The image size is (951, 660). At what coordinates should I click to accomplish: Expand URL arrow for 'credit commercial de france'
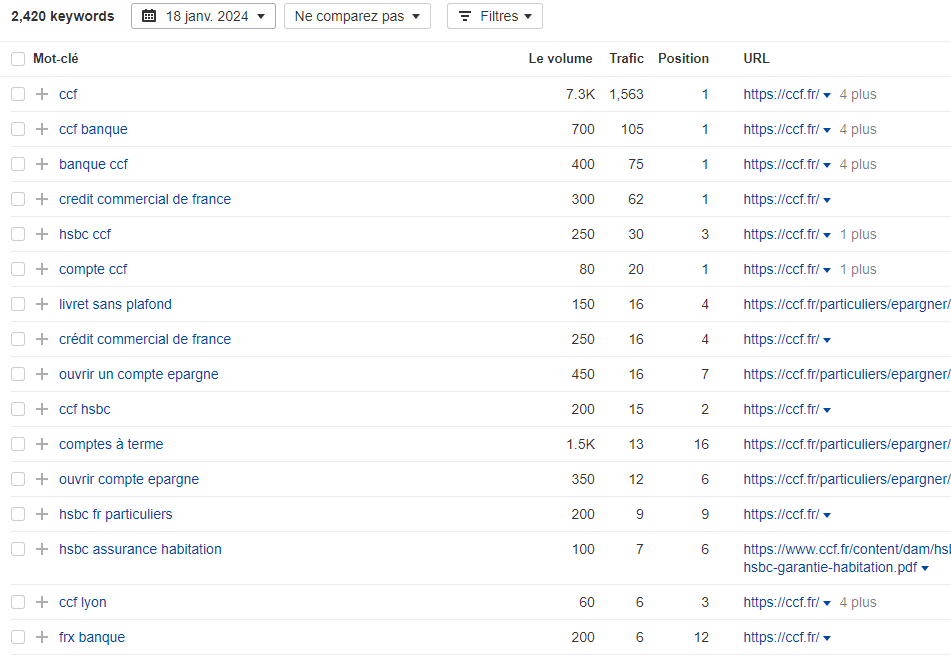coord(827,200)
